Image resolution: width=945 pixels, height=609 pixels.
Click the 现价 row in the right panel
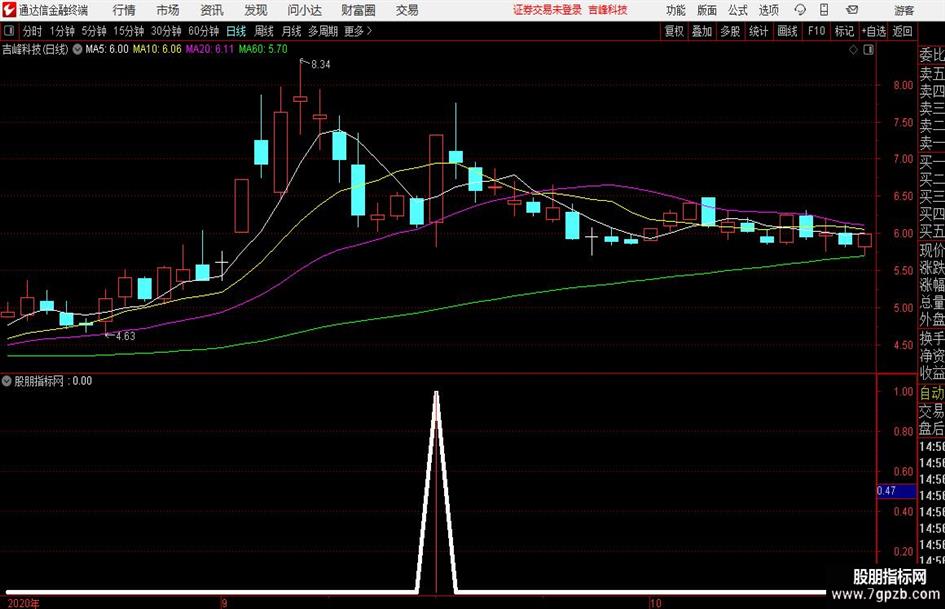coord(932,250)
